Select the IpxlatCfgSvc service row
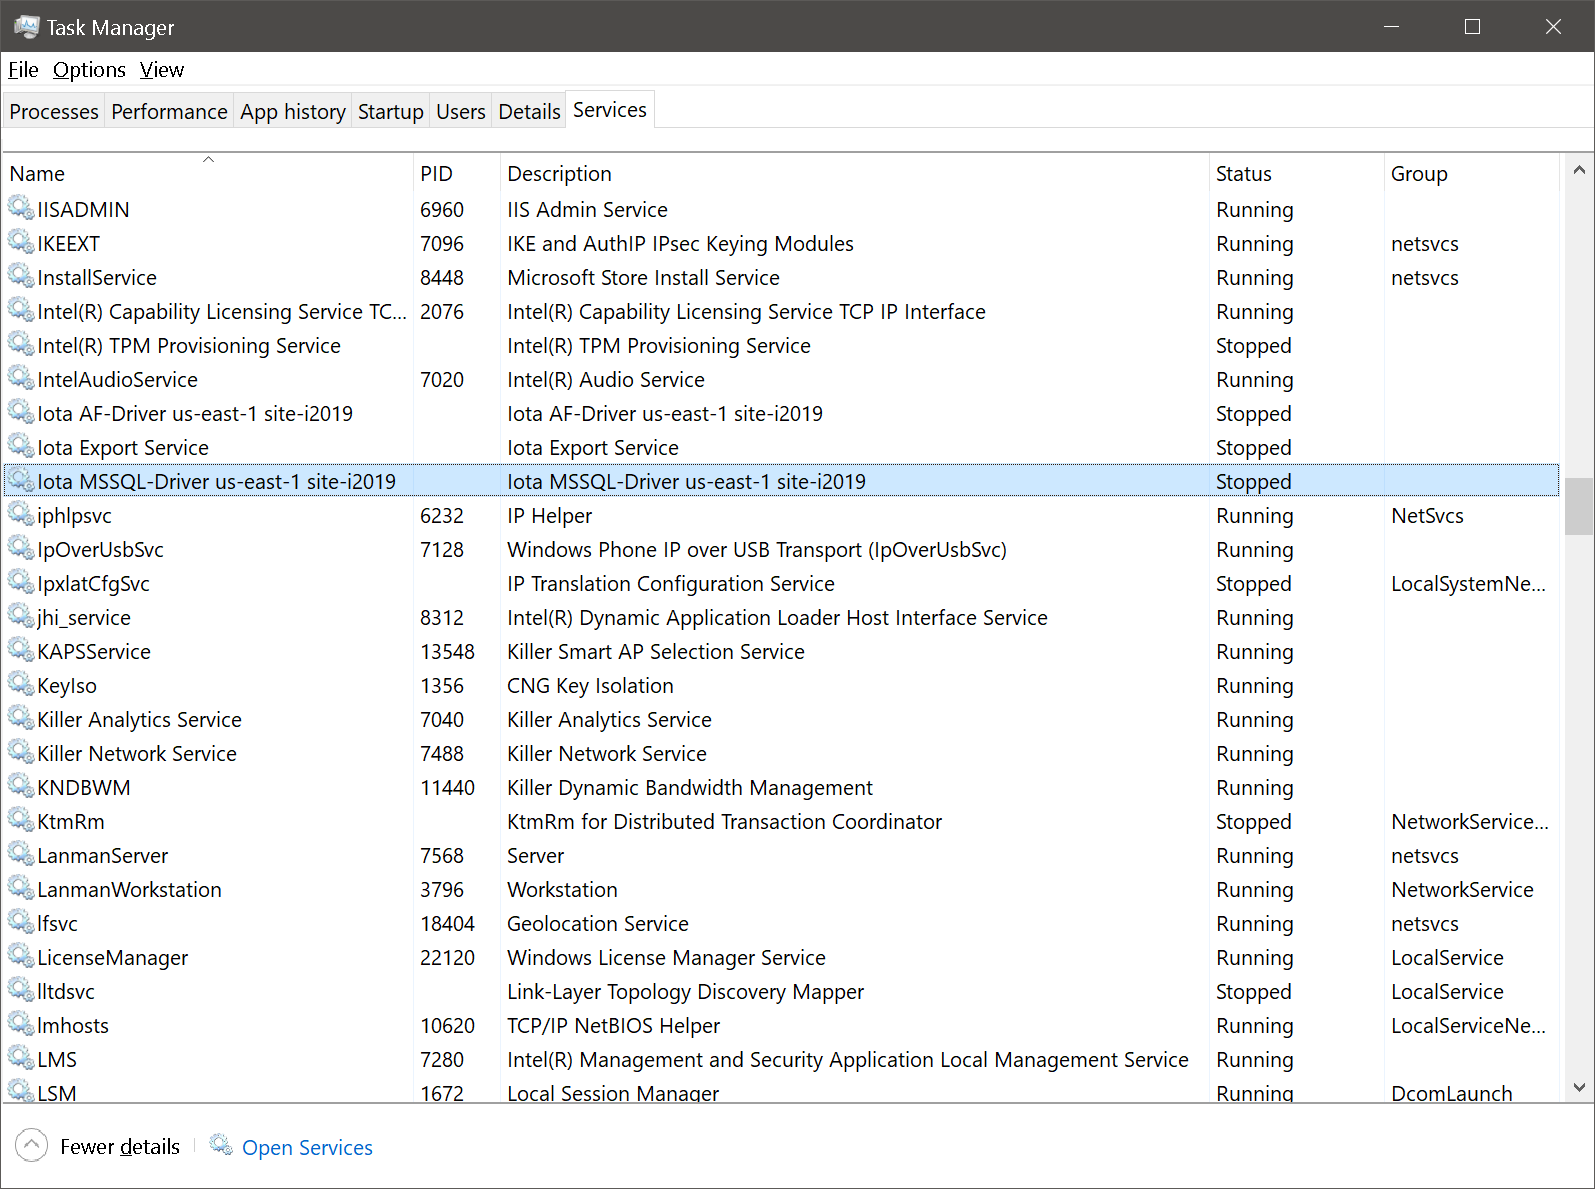The width and height of the screenshot is (1595, 1189). click(782, 583)
